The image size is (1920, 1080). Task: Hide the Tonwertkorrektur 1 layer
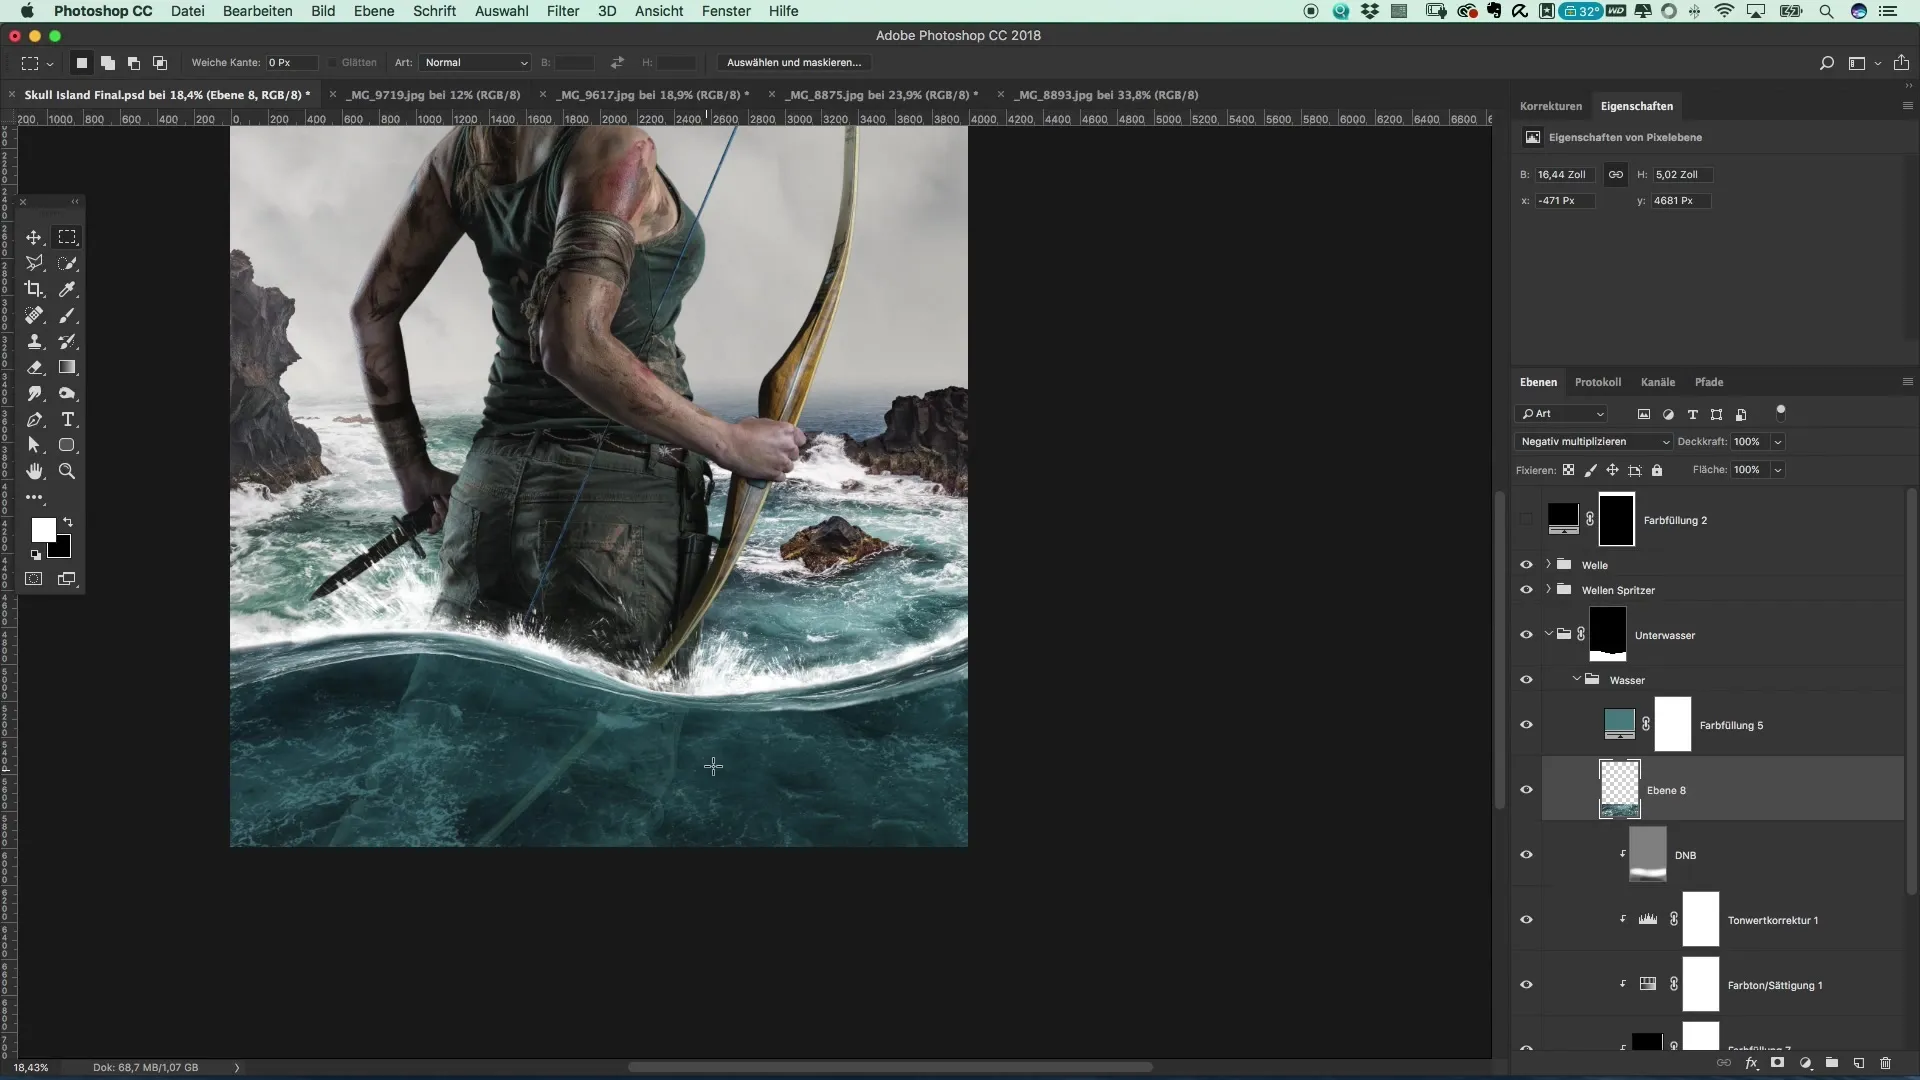pyautogui.click(x=1526, y=920)
